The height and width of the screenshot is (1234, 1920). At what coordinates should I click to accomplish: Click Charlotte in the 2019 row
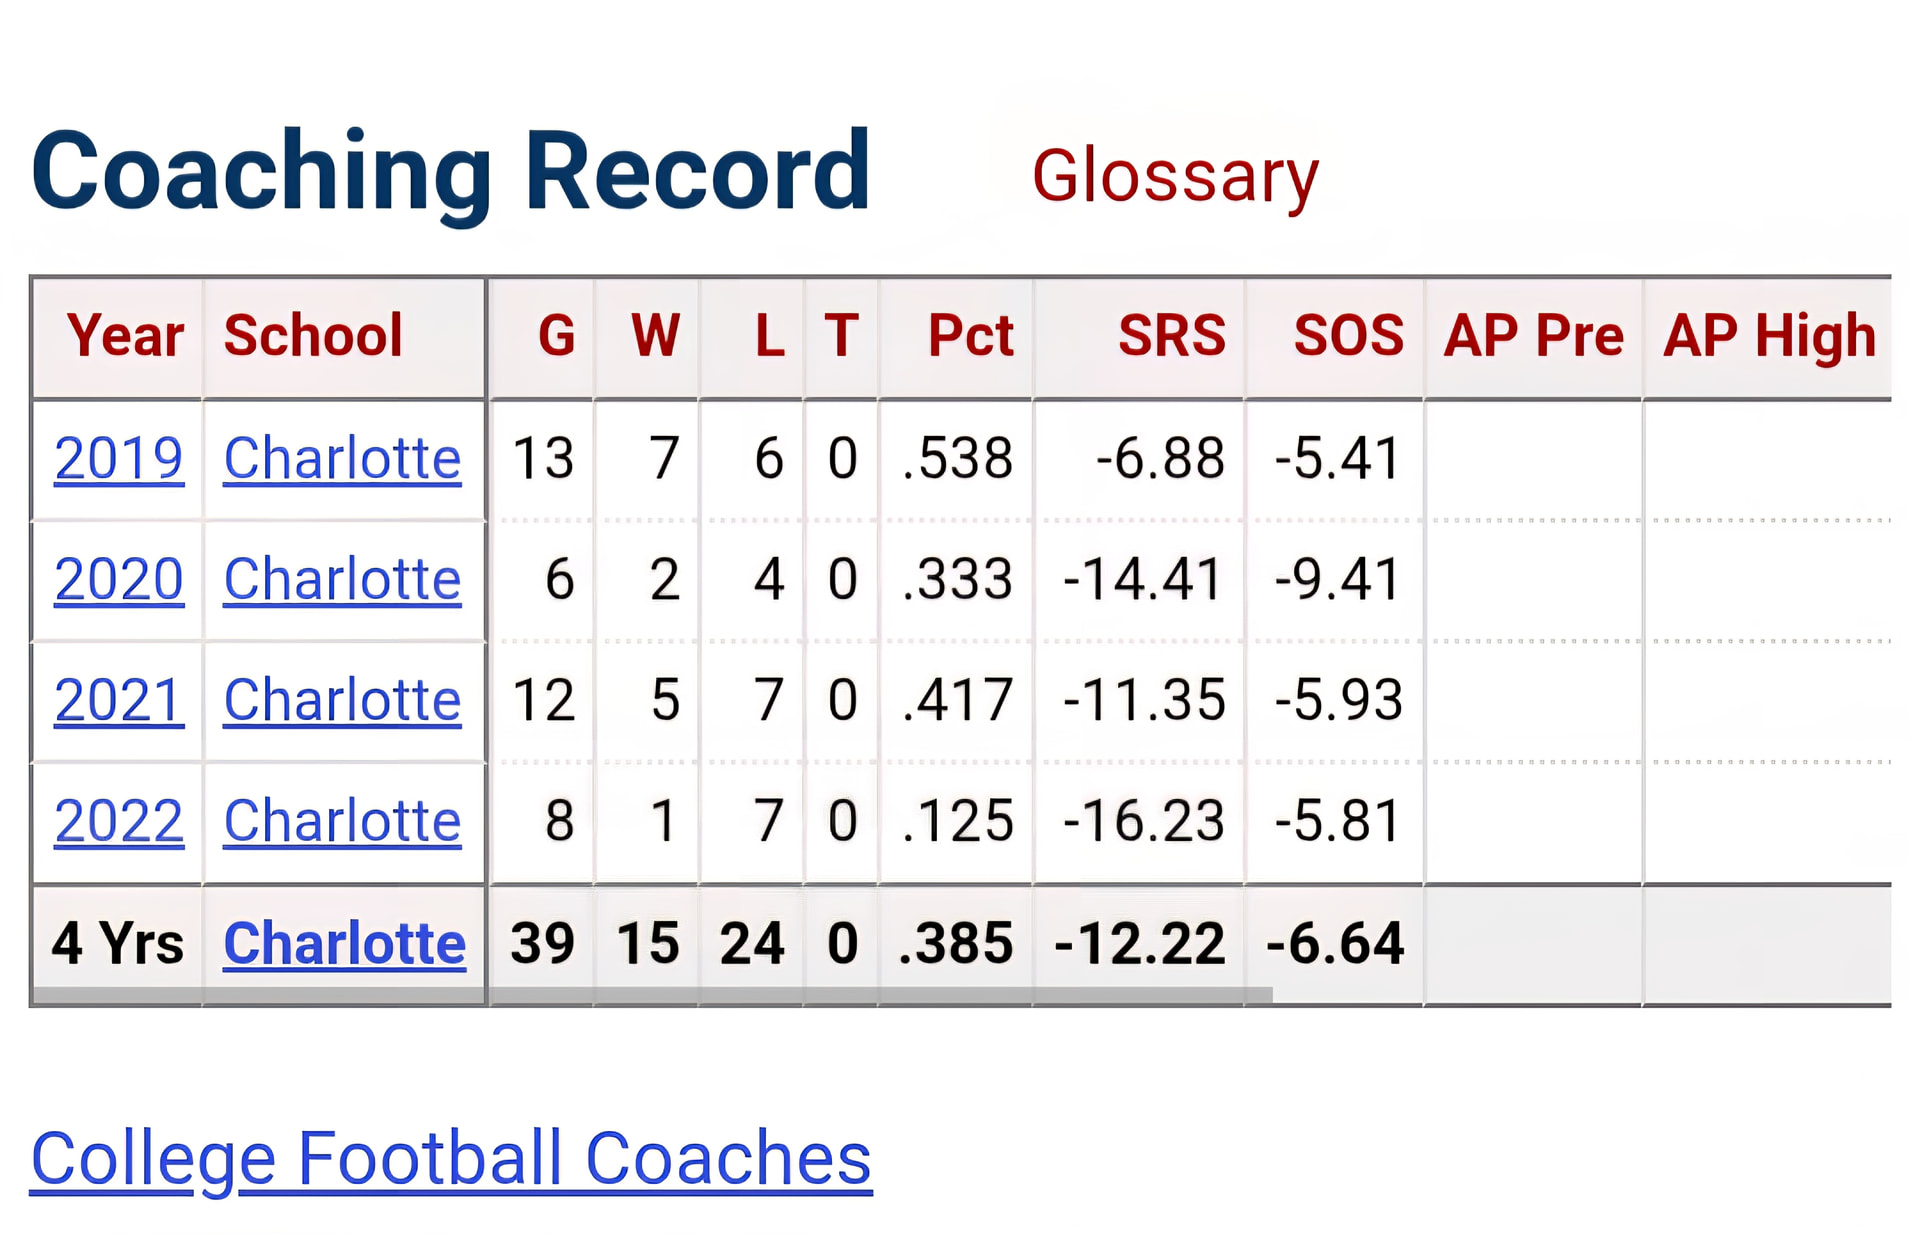pyautogui.click(x=342, y=459)
